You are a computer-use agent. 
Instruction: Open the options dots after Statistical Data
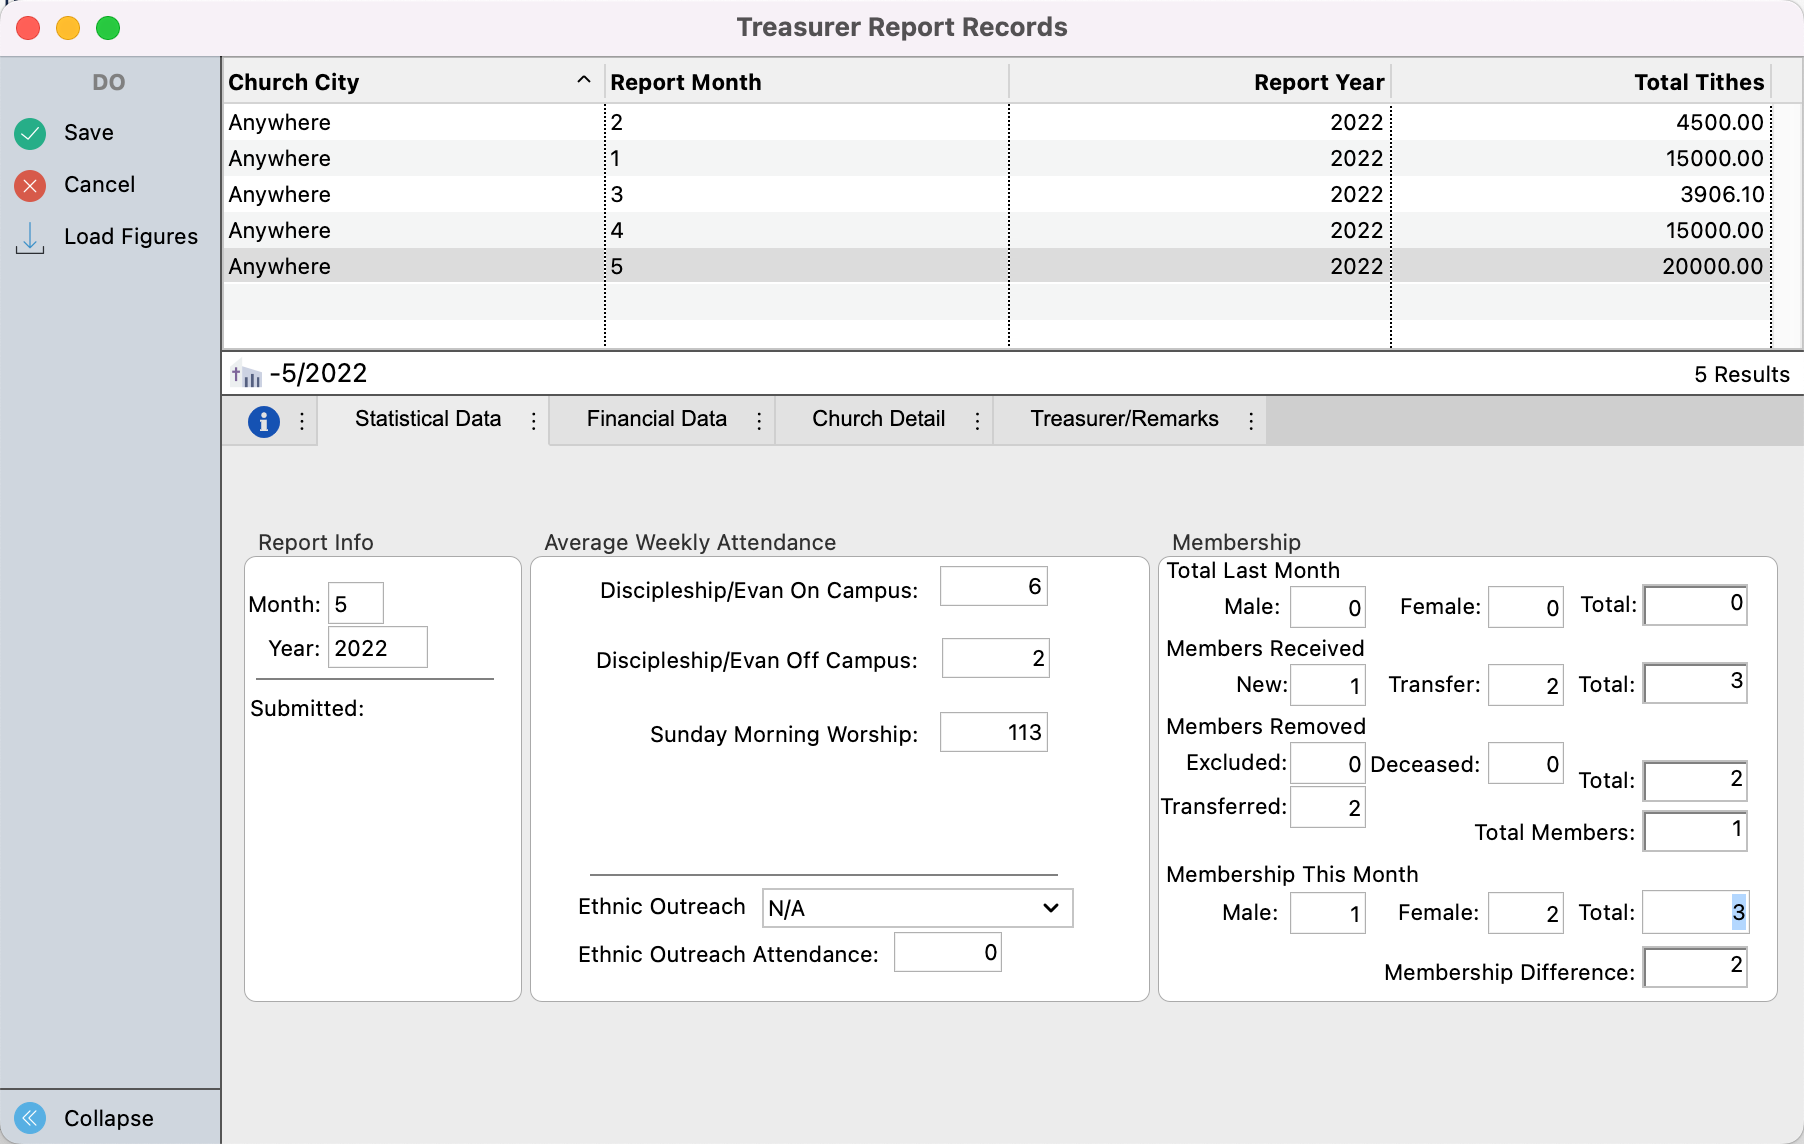click(533, 421)
